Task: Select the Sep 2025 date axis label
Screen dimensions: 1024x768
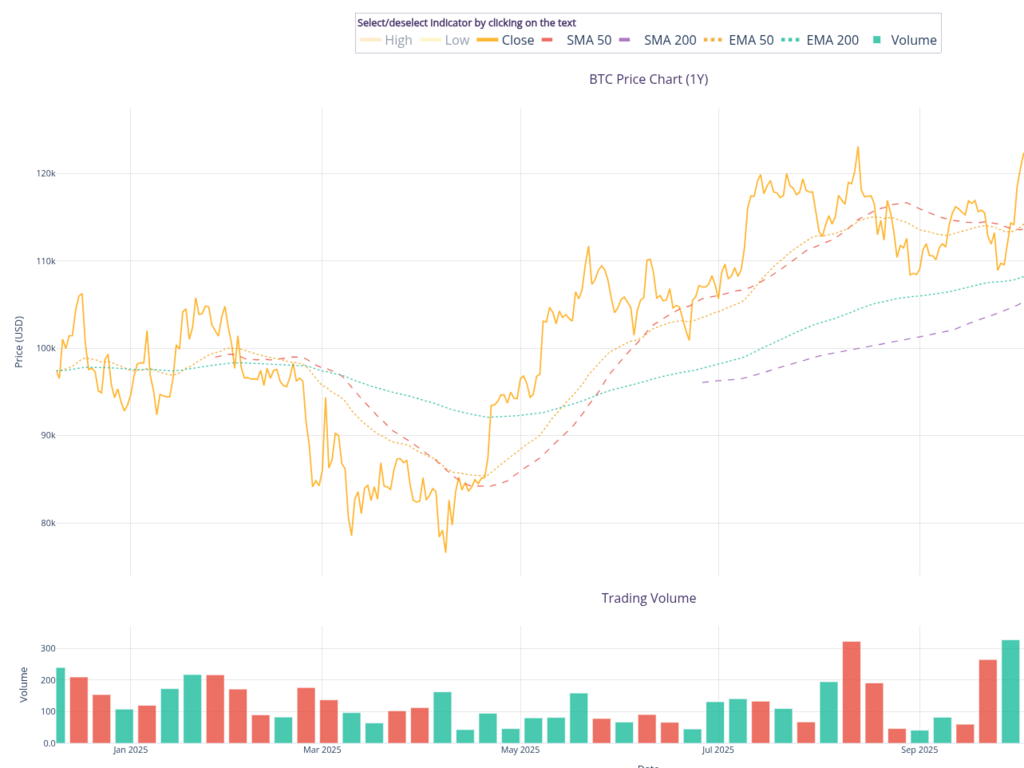Action: click(920, 749)
